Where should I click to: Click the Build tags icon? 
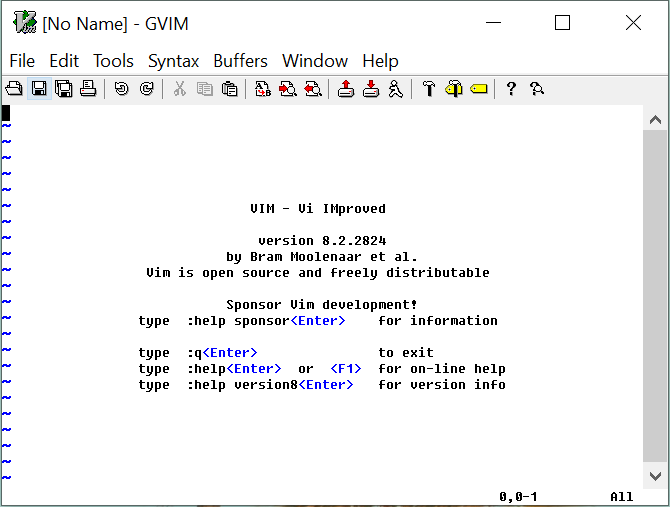pyautogui.click(x=454, y=89)
